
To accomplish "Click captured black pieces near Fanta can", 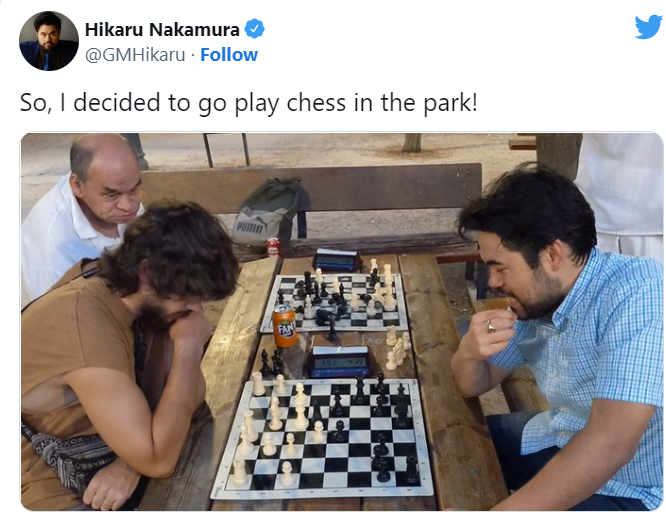I will tap(272, 363).
